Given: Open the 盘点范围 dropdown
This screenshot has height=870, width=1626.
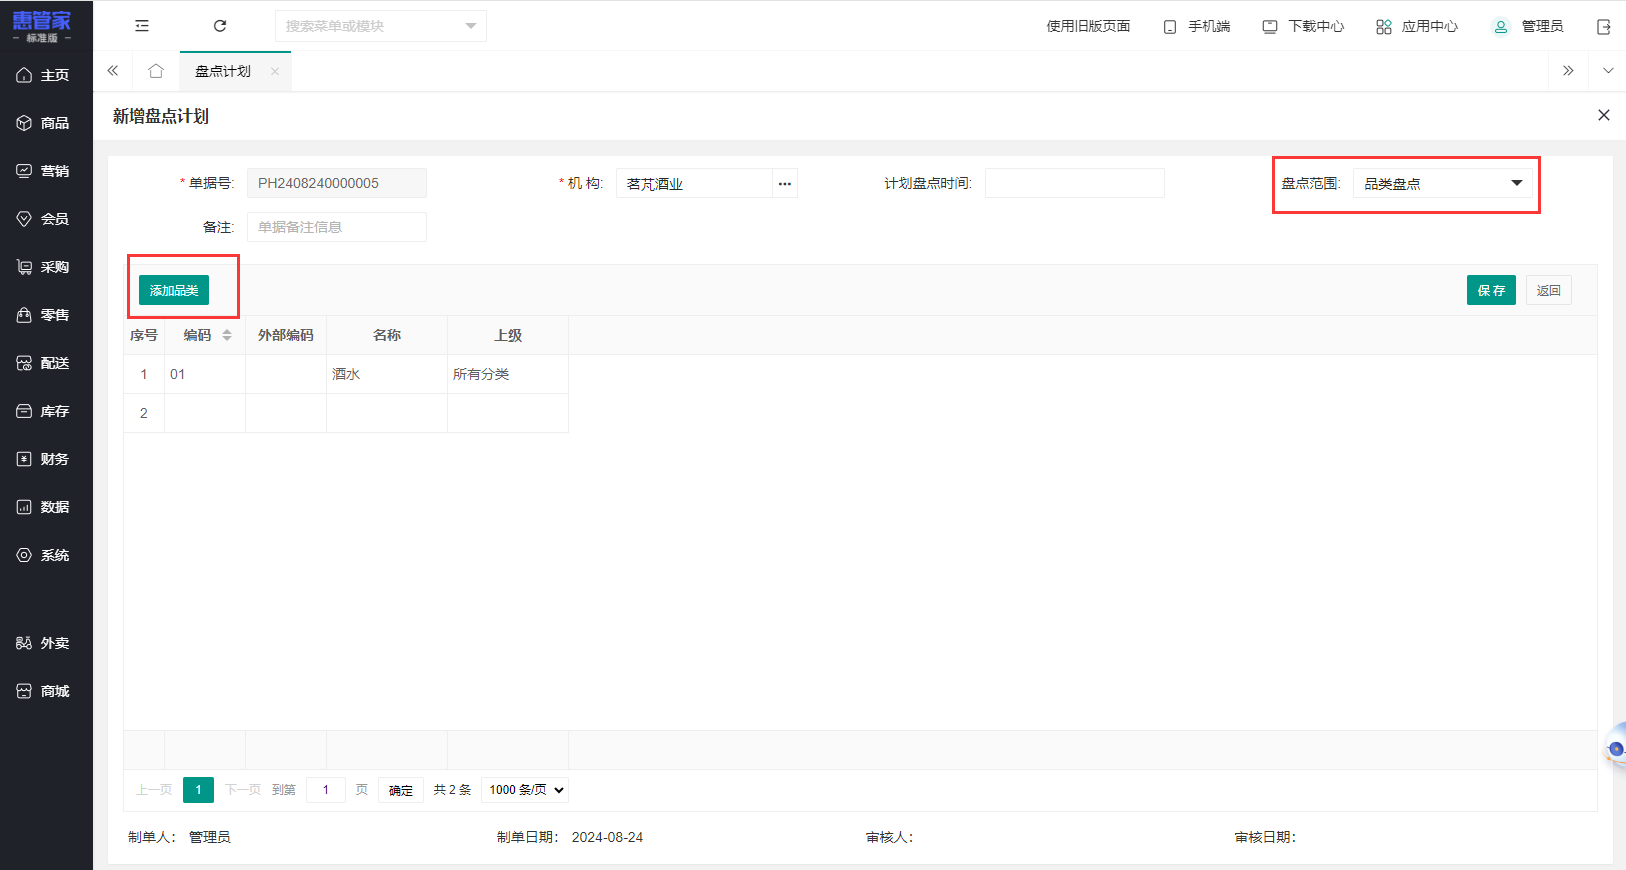Looking at the screenshot, I should point(1442,183).
